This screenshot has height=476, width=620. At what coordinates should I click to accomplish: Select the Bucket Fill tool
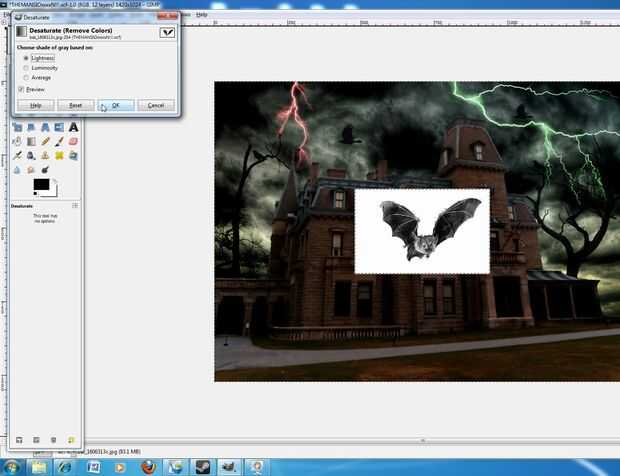pos(17,142)
